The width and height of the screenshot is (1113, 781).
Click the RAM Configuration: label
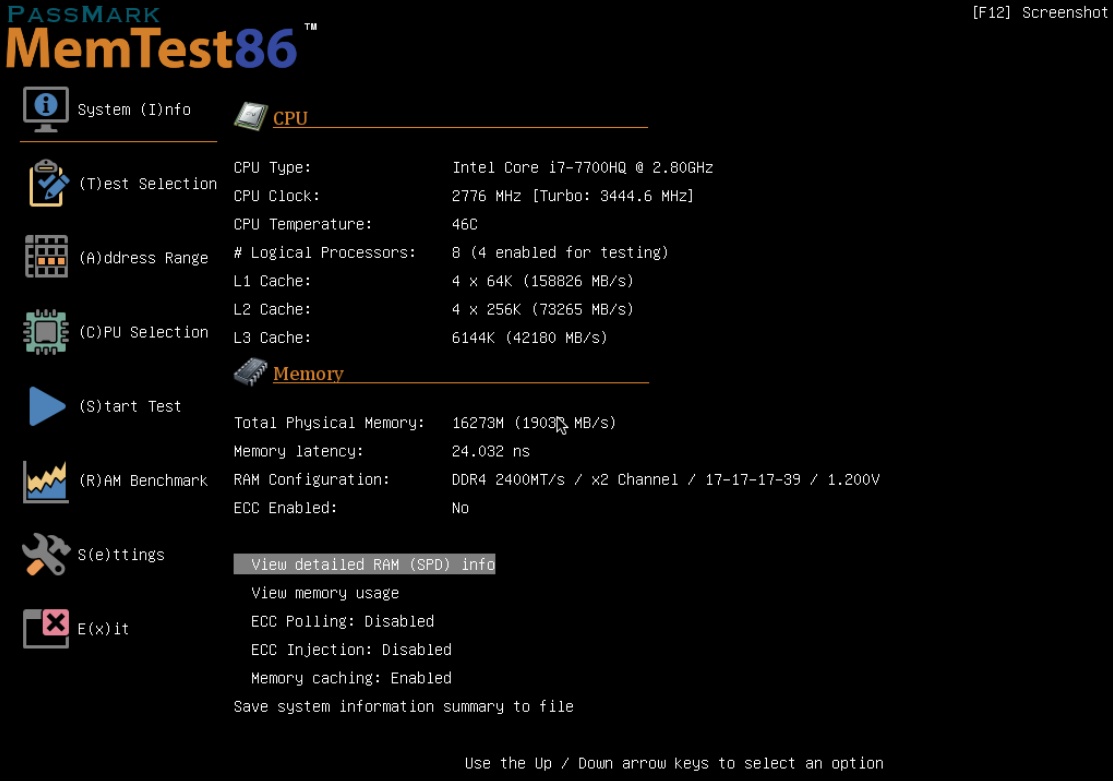coord(312,480)
